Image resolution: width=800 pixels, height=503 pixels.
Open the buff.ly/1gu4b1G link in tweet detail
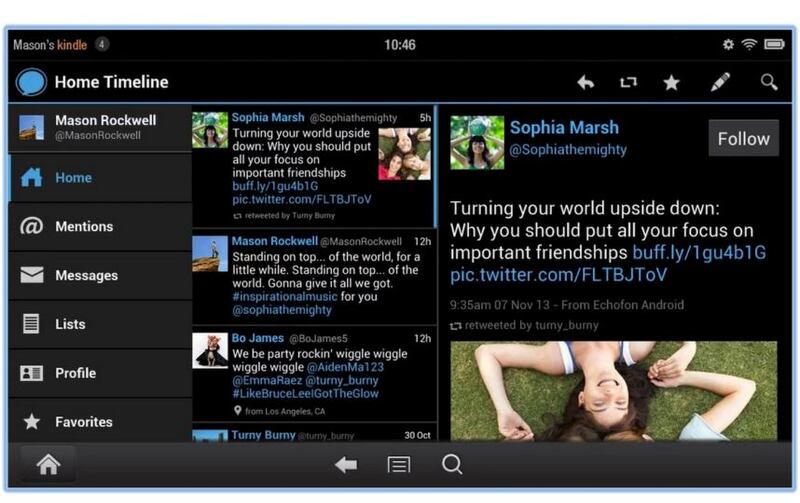[x=699, y=252]
